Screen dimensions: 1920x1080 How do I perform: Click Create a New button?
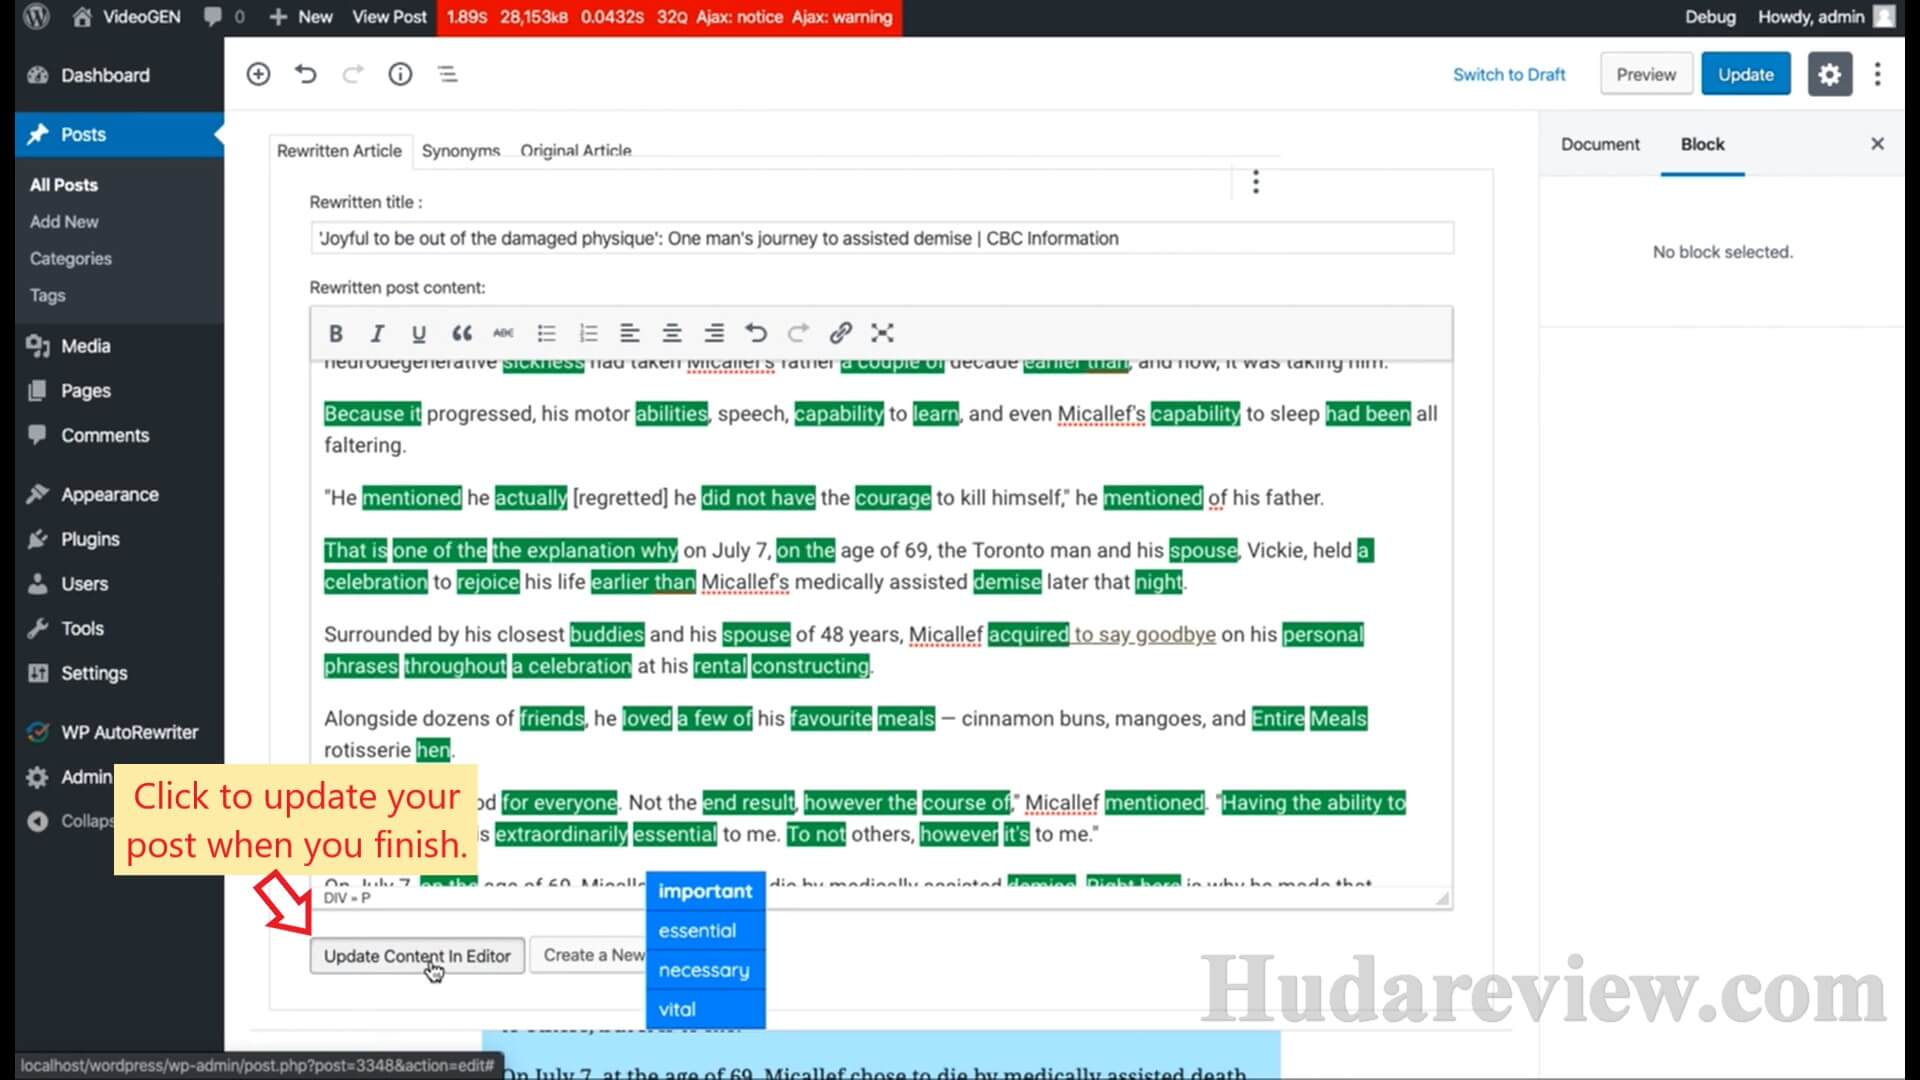pos(588,955)
